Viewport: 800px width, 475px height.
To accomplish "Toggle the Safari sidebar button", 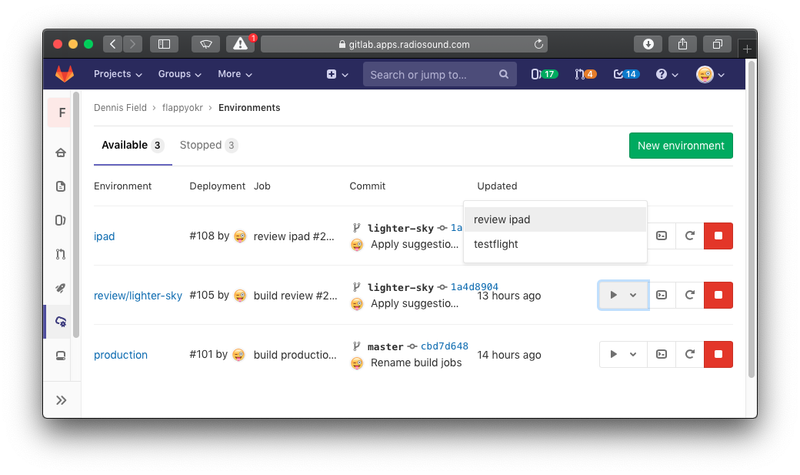I will click(164, 44).
